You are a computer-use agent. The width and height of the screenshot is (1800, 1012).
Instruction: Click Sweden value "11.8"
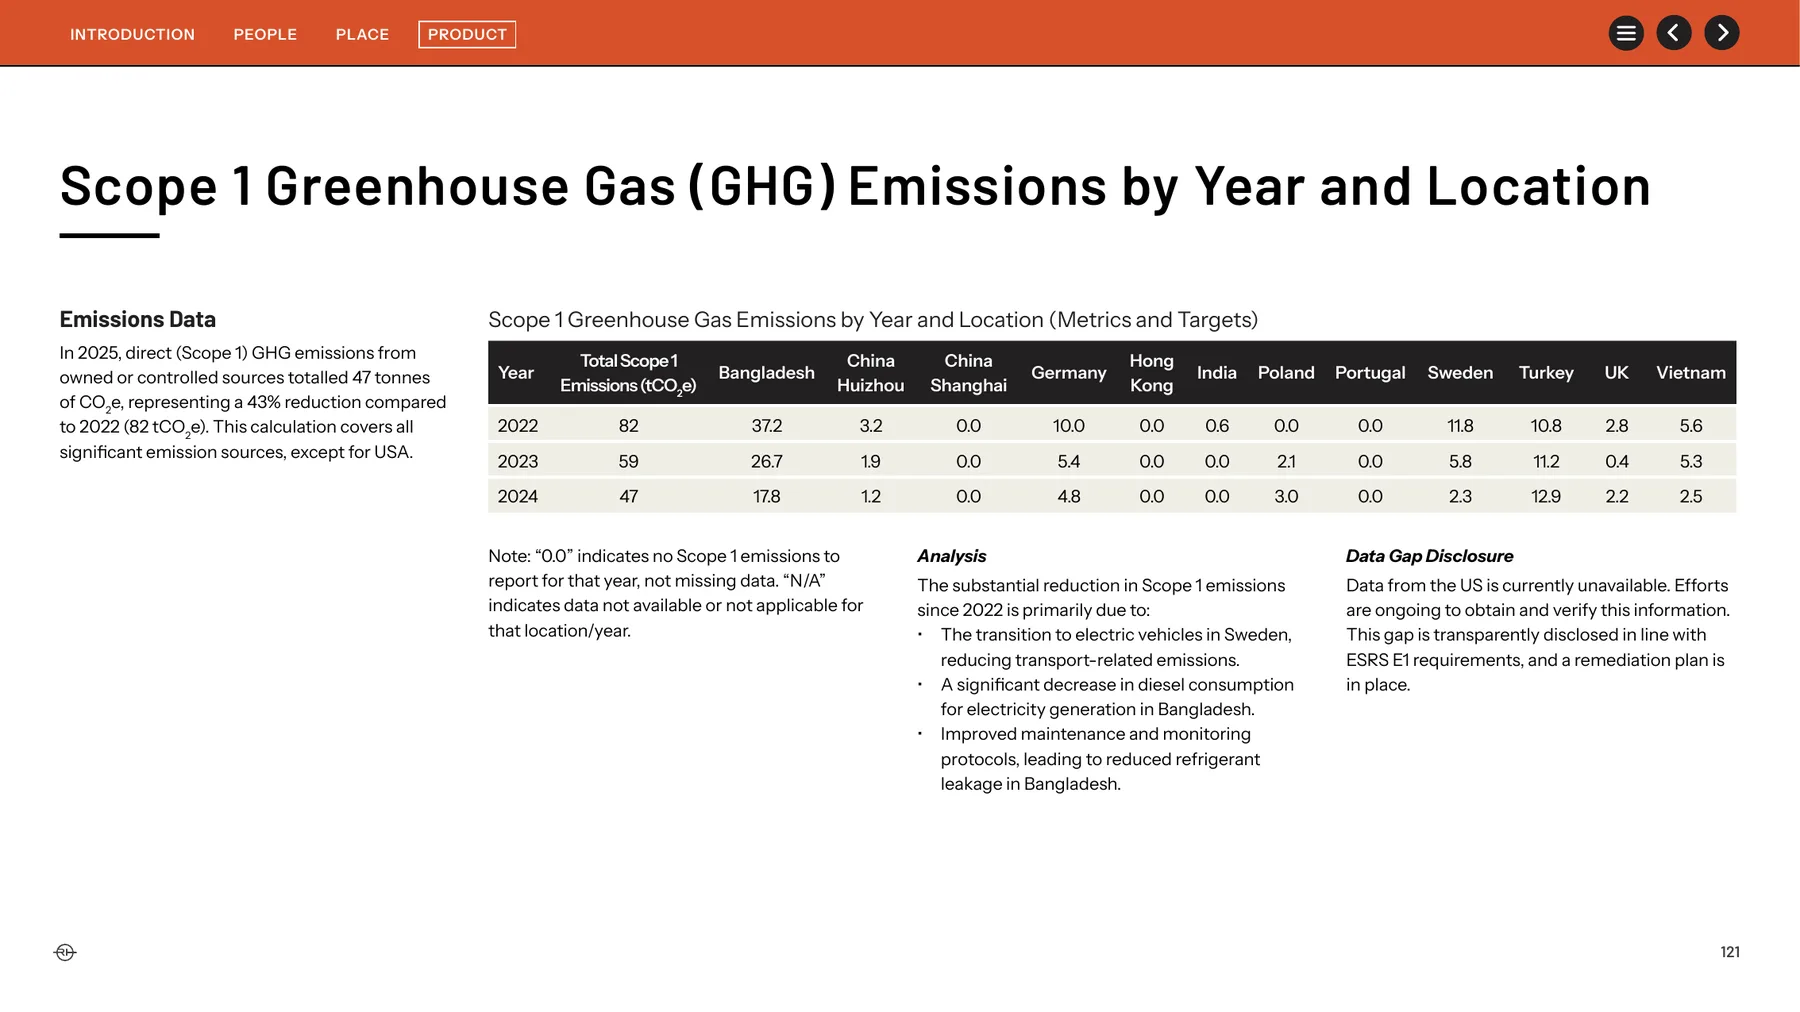click(1460, 426)
